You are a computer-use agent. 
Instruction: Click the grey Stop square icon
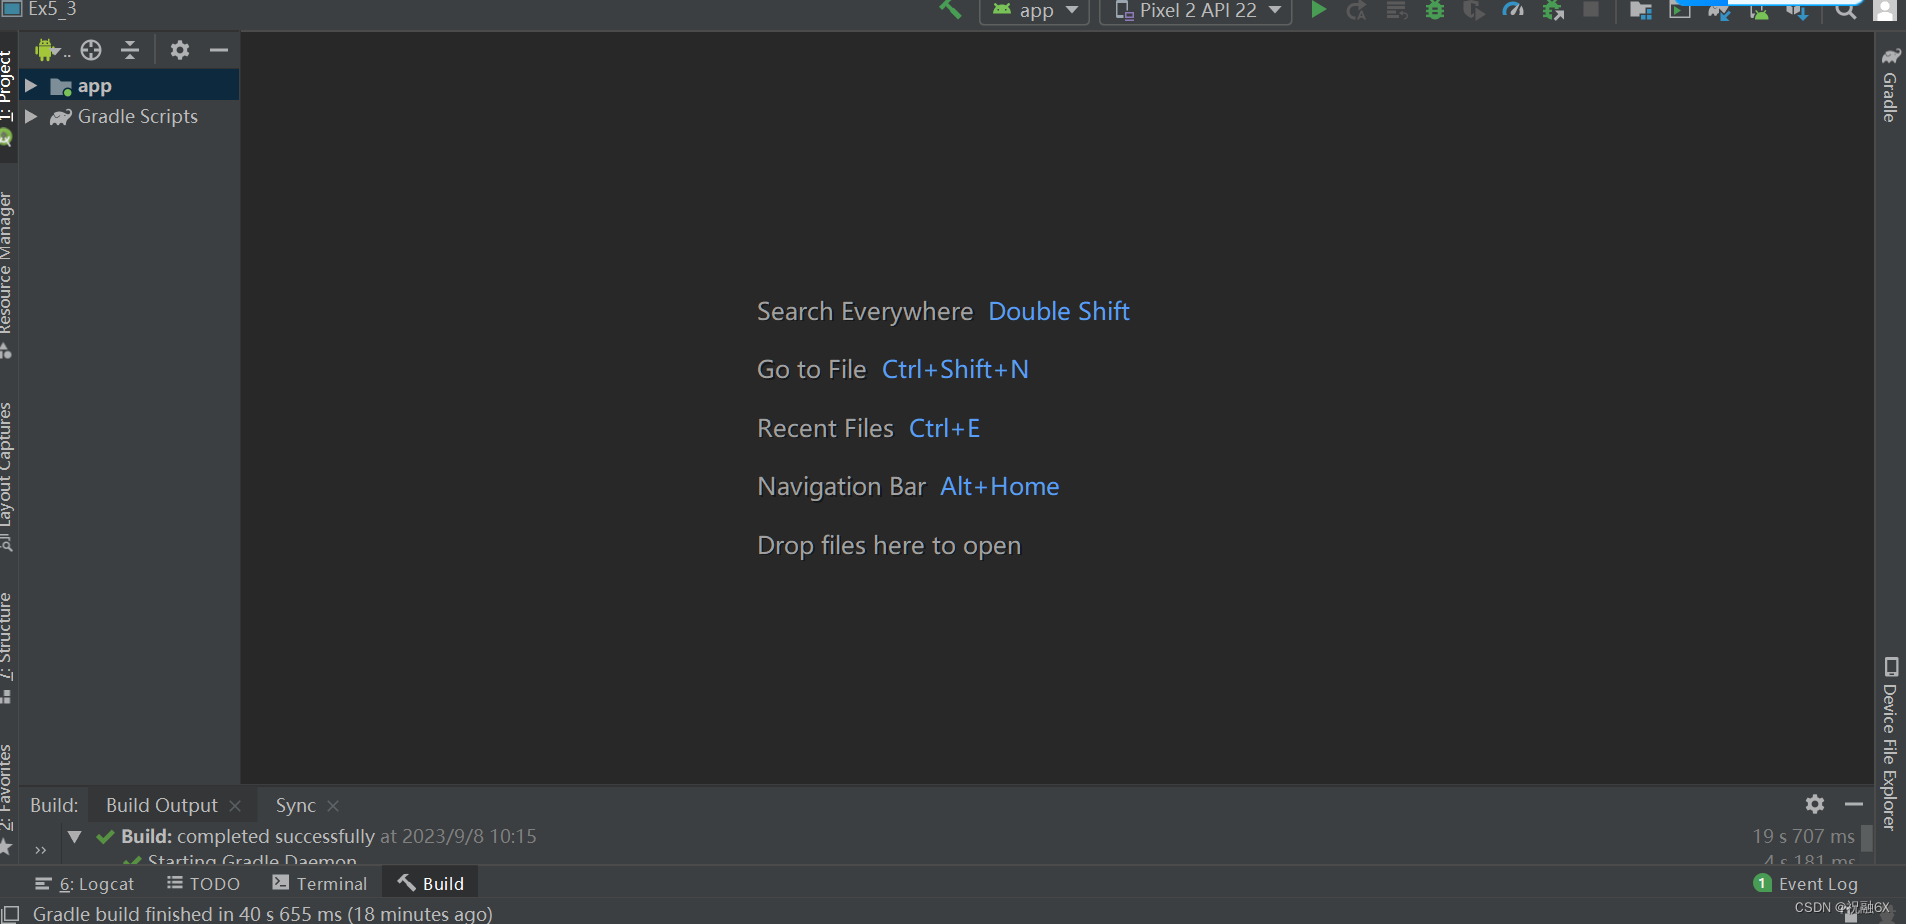1591,10
